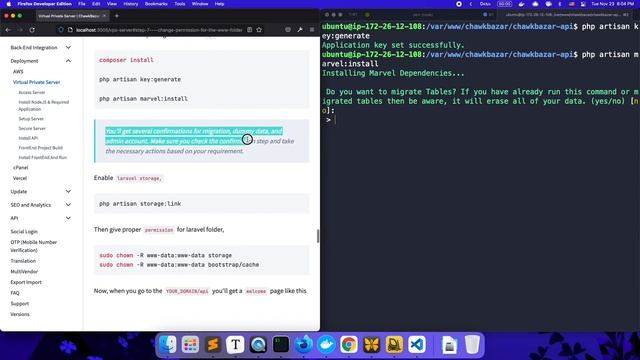Open QuickTime Player from the dock

coord(258,344)
